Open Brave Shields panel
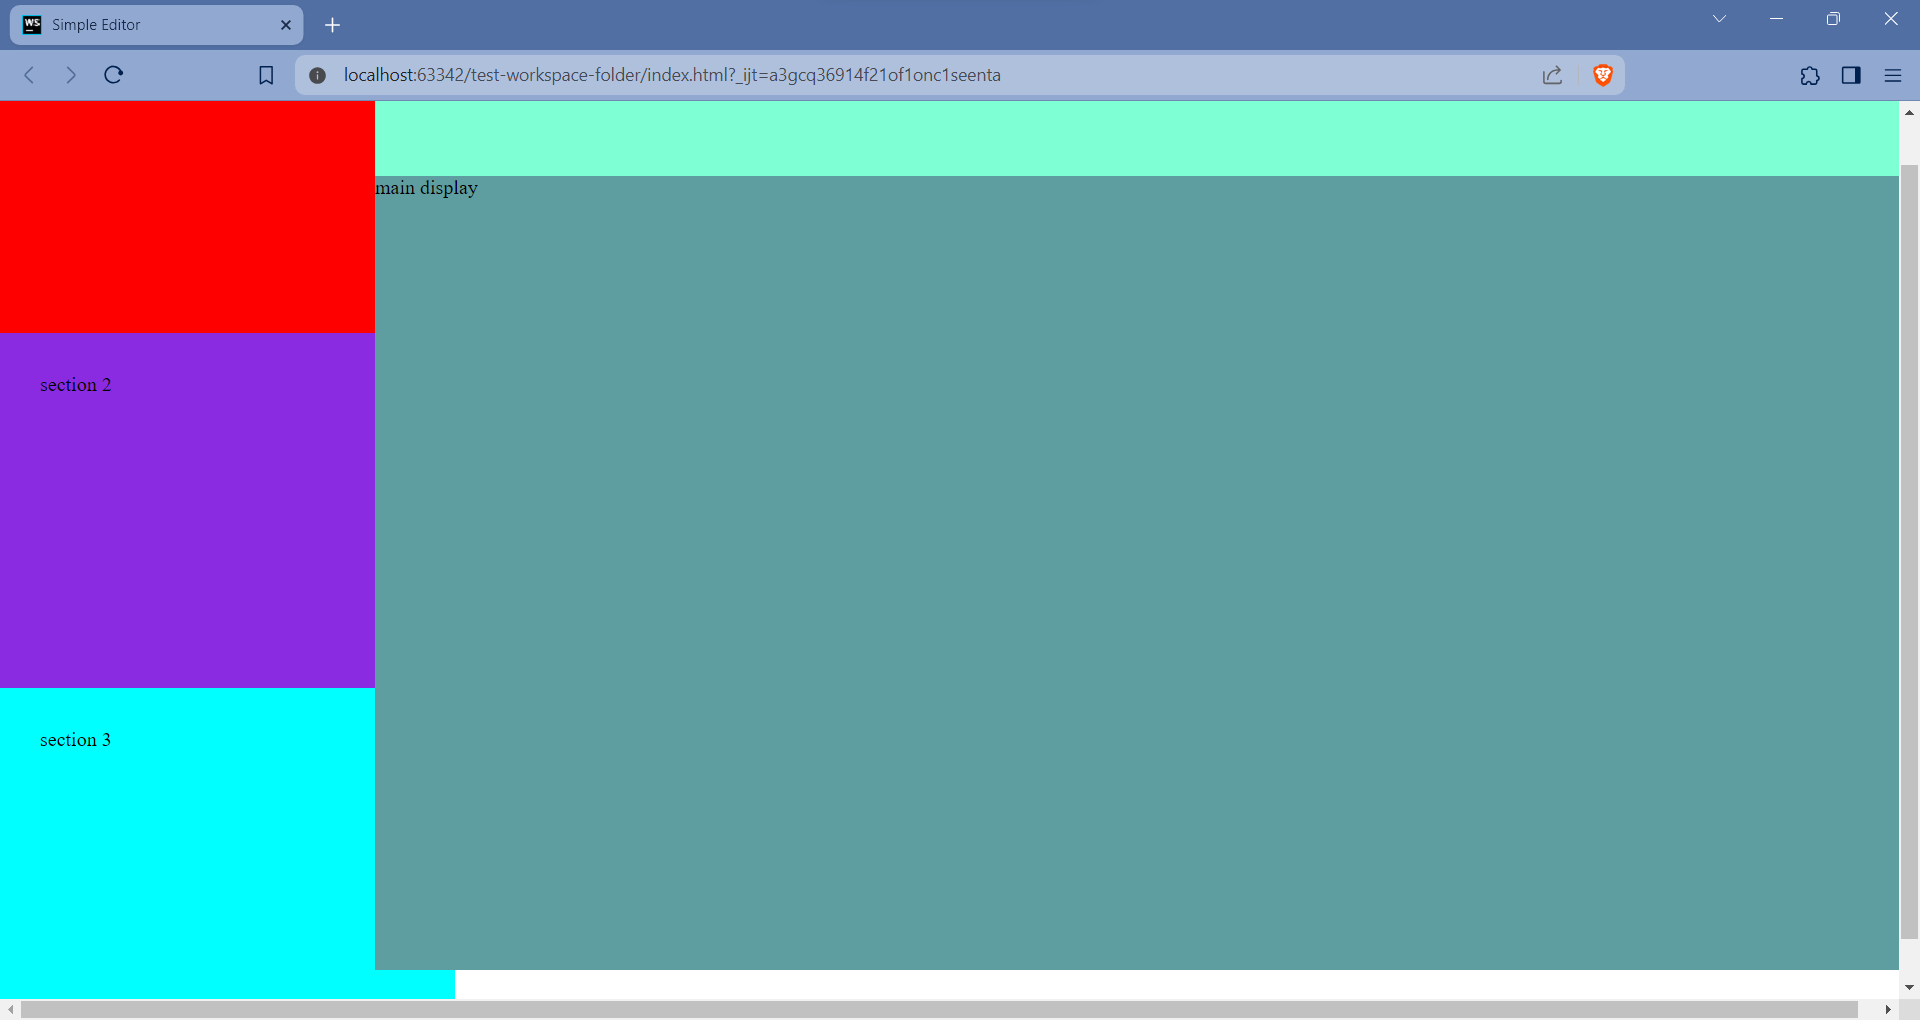 click(1603, 75)
